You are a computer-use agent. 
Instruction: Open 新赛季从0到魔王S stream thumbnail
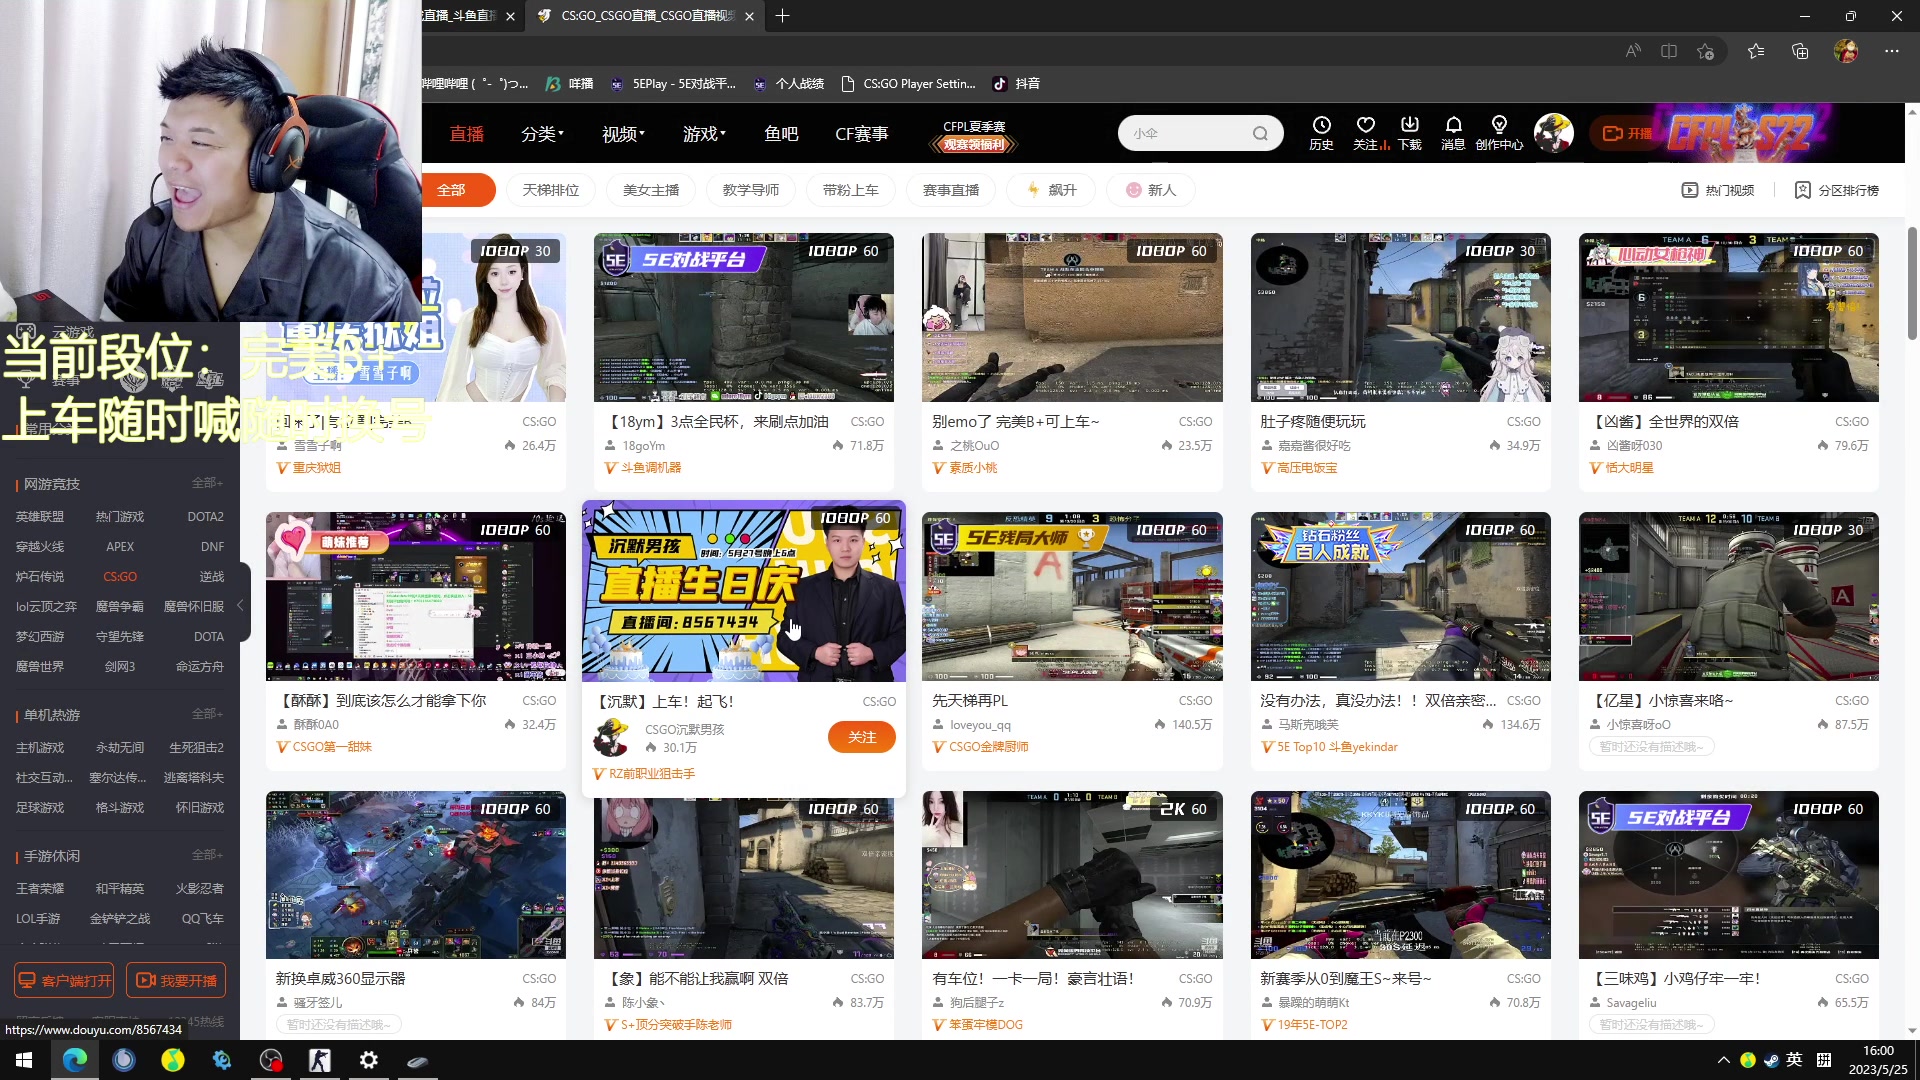1401,875
